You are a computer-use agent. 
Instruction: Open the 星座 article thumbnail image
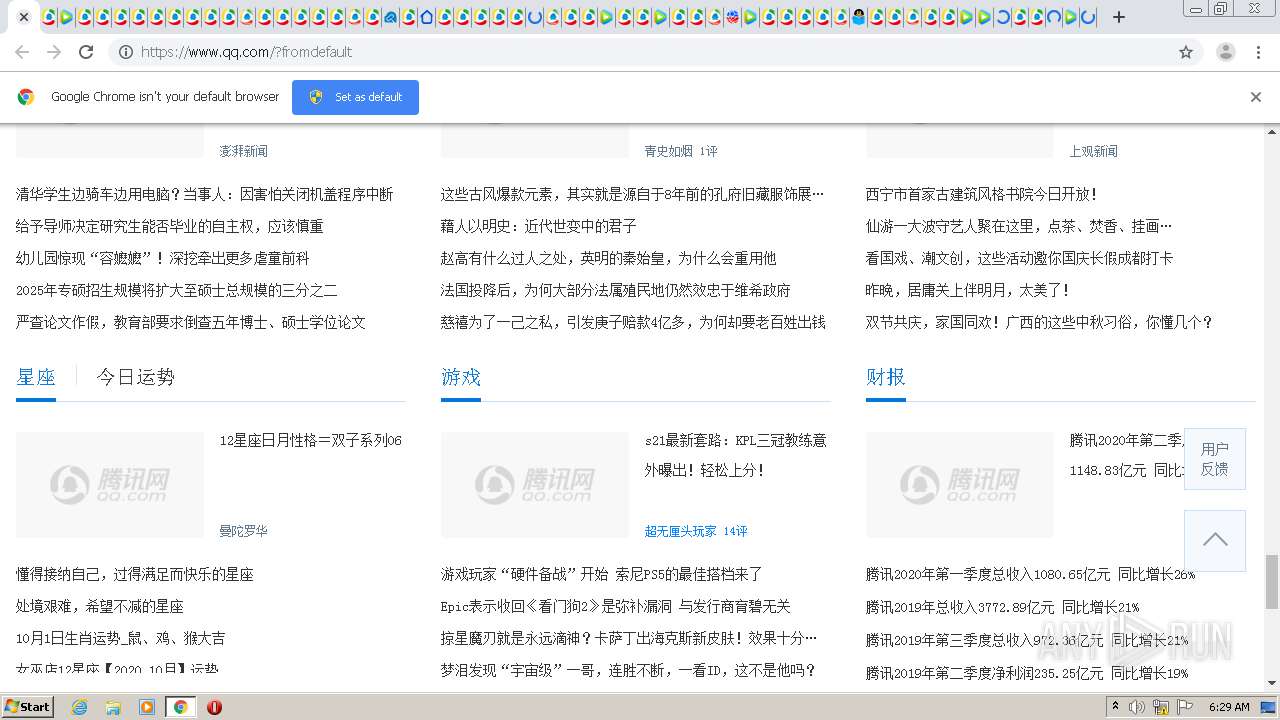point(110,485)
